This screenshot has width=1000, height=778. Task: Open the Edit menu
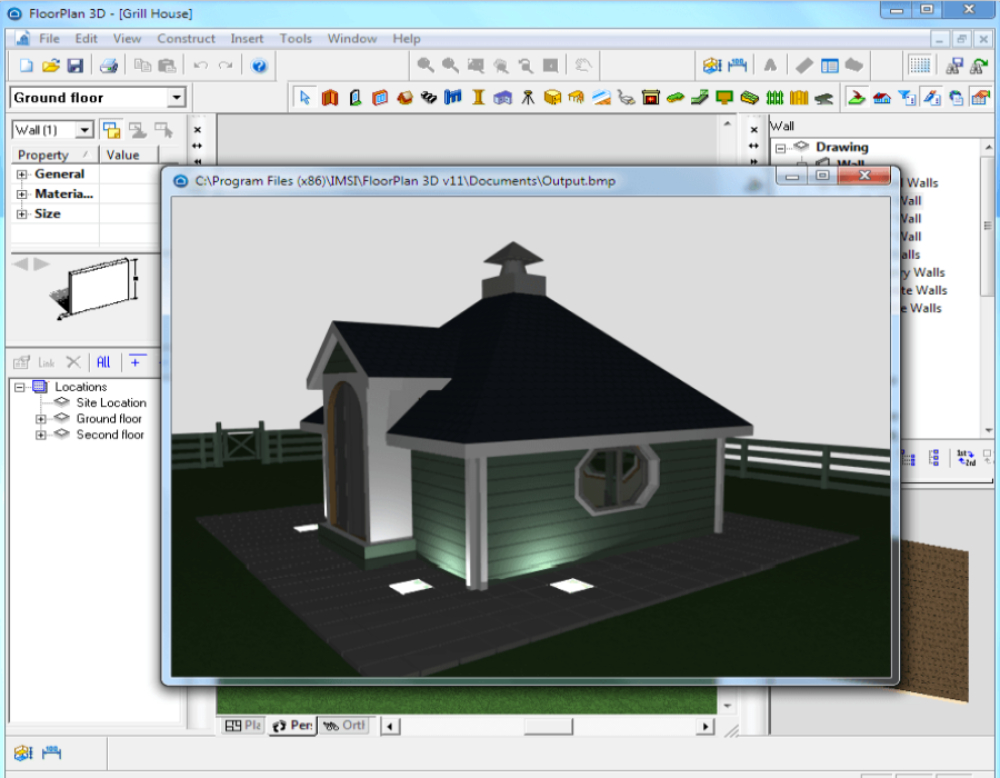[x=86, y=38]
